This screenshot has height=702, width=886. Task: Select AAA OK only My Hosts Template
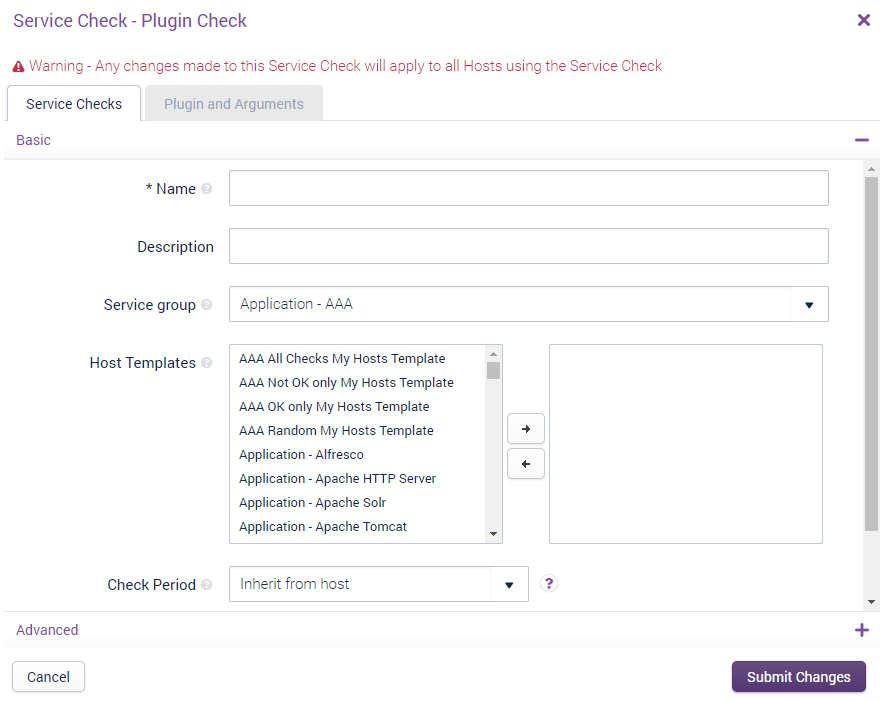click(334, 407)
